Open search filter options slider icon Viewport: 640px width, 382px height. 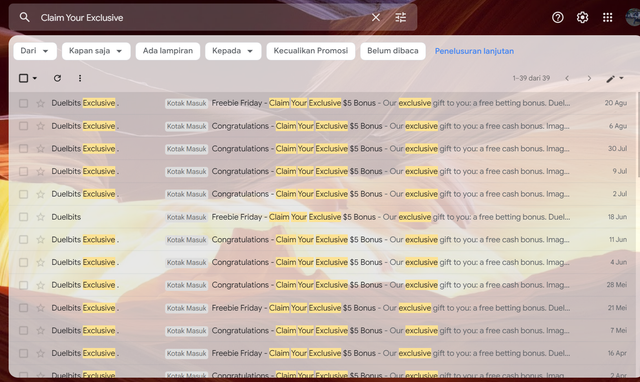pyautogui.click(x=401, y=18)
